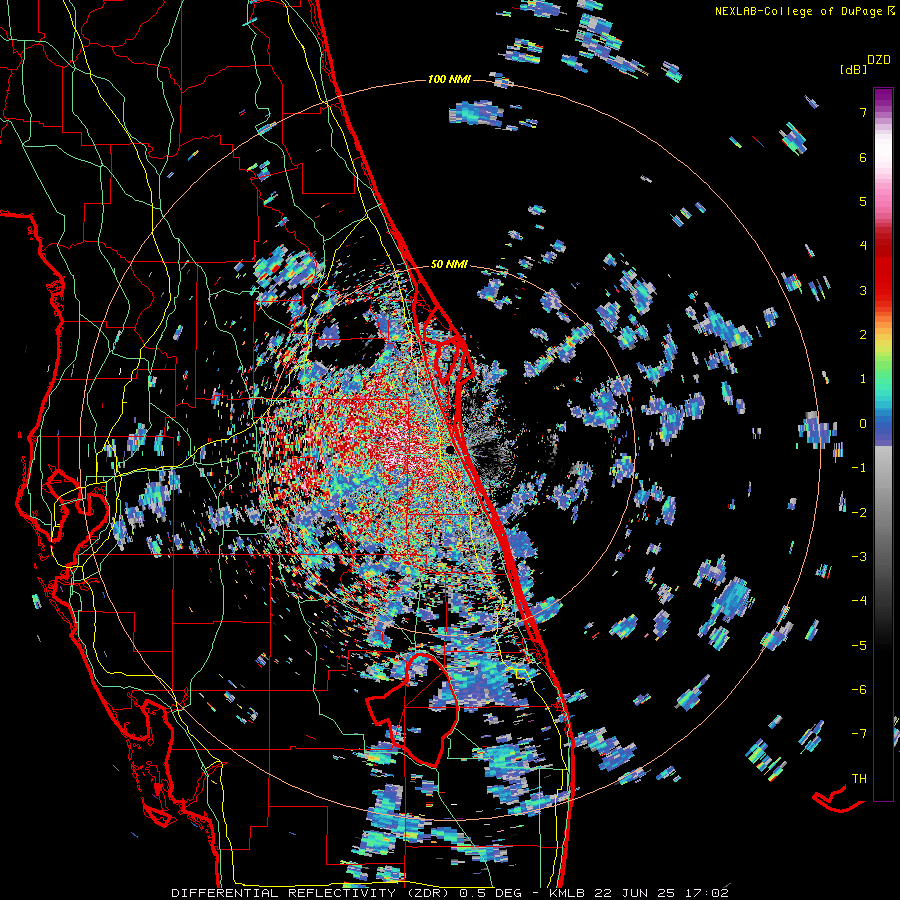Click the -6 value on the color scale
The width and height of the screenshot is (900, 900).
[859, 690]
